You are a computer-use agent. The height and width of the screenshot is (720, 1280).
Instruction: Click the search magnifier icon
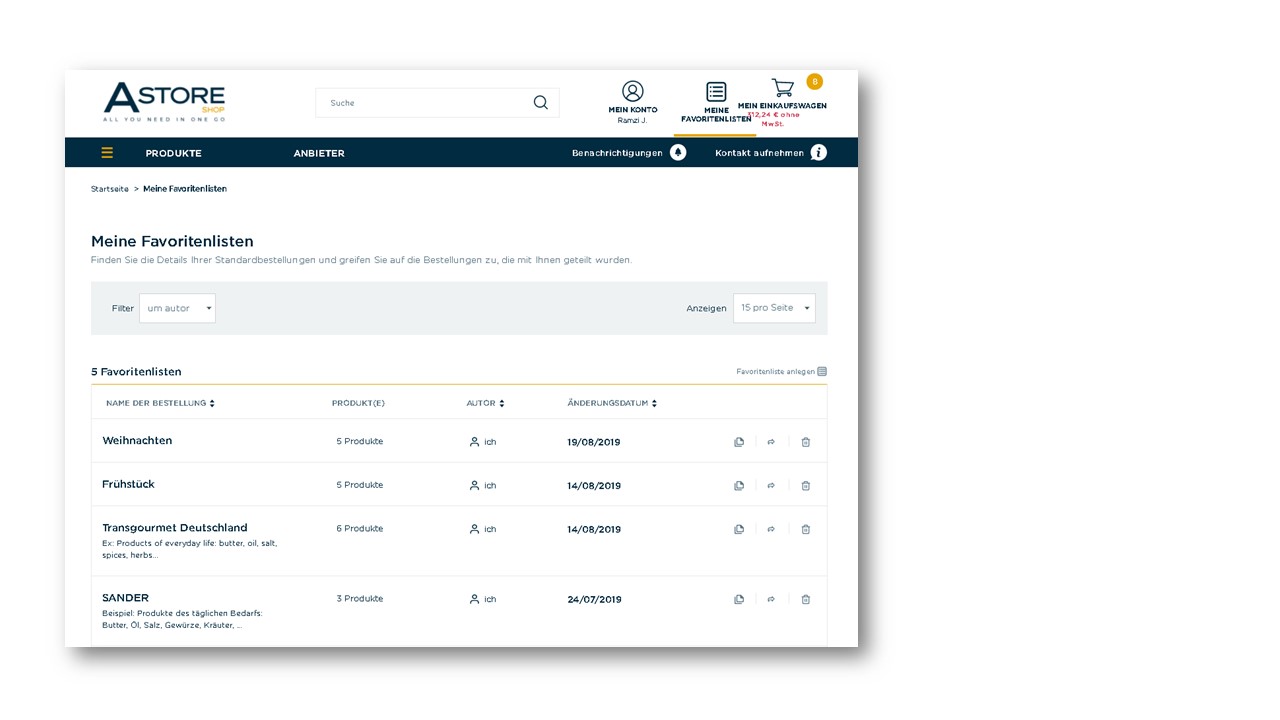pyautogui.click(x=541, y=102)
